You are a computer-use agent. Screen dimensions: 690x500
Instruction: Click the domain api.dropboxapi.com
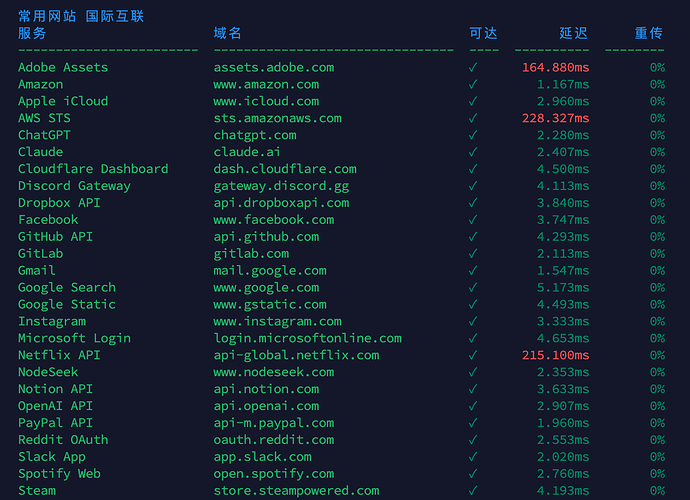[x=281, y=203]
